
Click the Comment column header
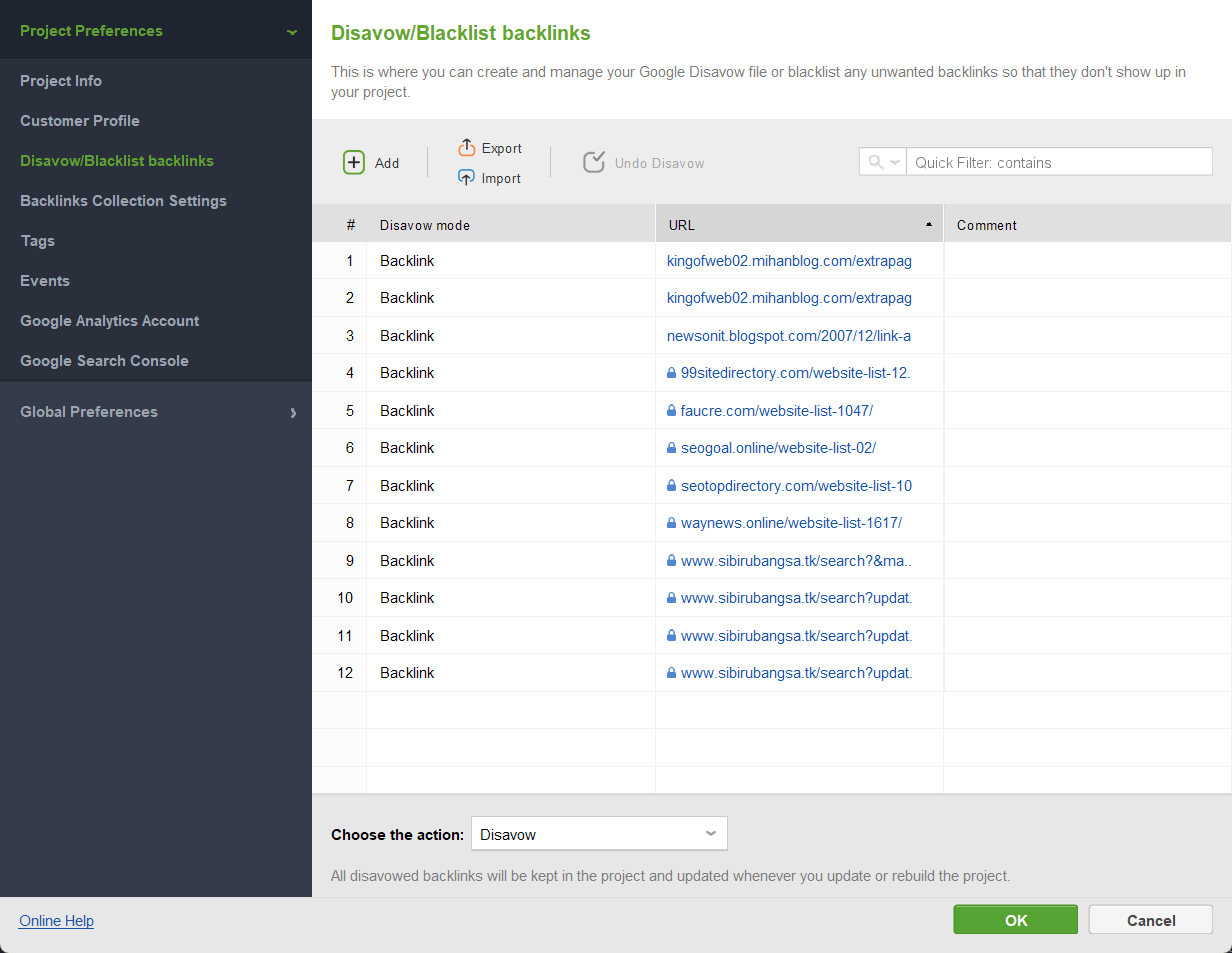click(x=987, y=225)
